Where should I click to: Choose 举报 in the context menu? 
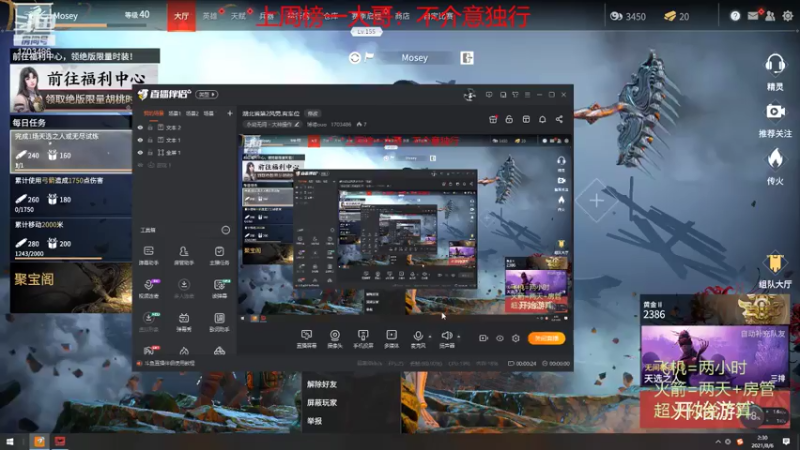[314, 421]
